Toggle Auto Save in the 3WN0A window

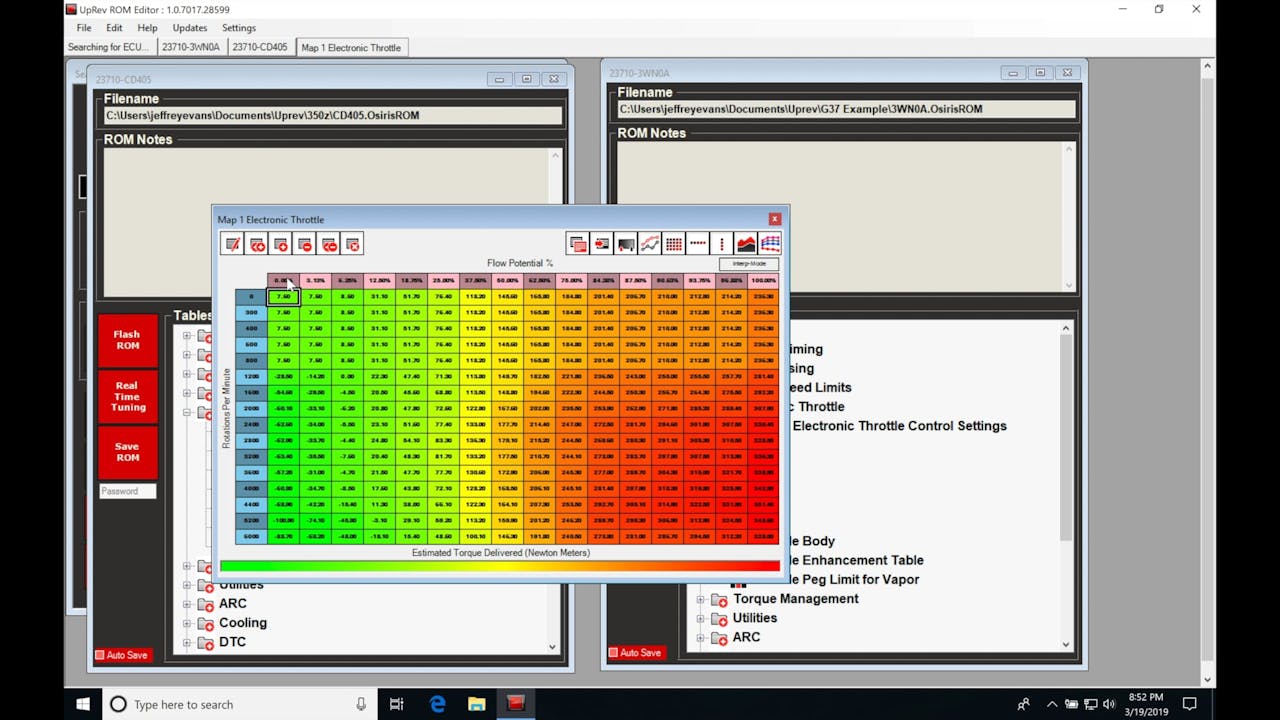point(636,652)
